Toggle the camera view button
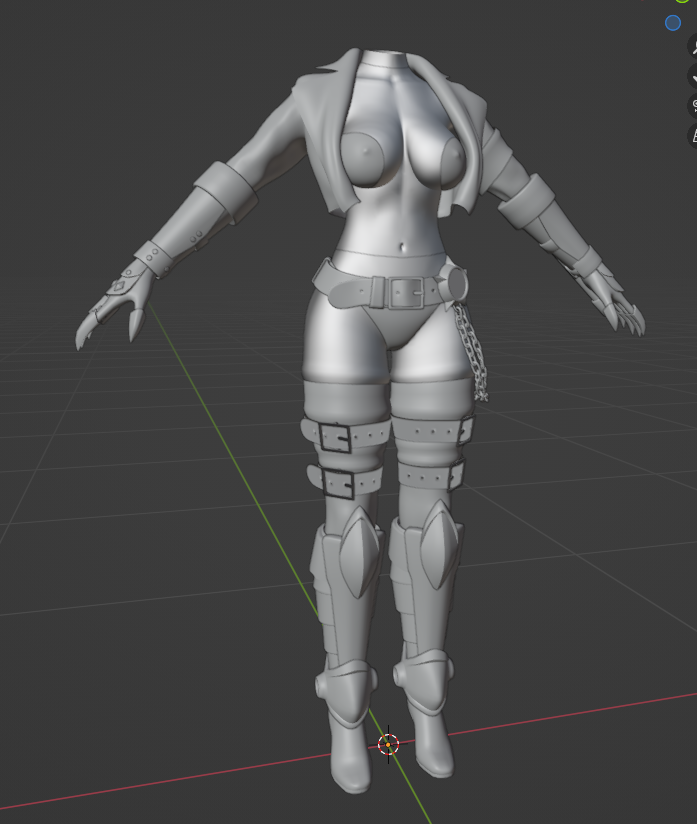697x824 pixels. 694,106
